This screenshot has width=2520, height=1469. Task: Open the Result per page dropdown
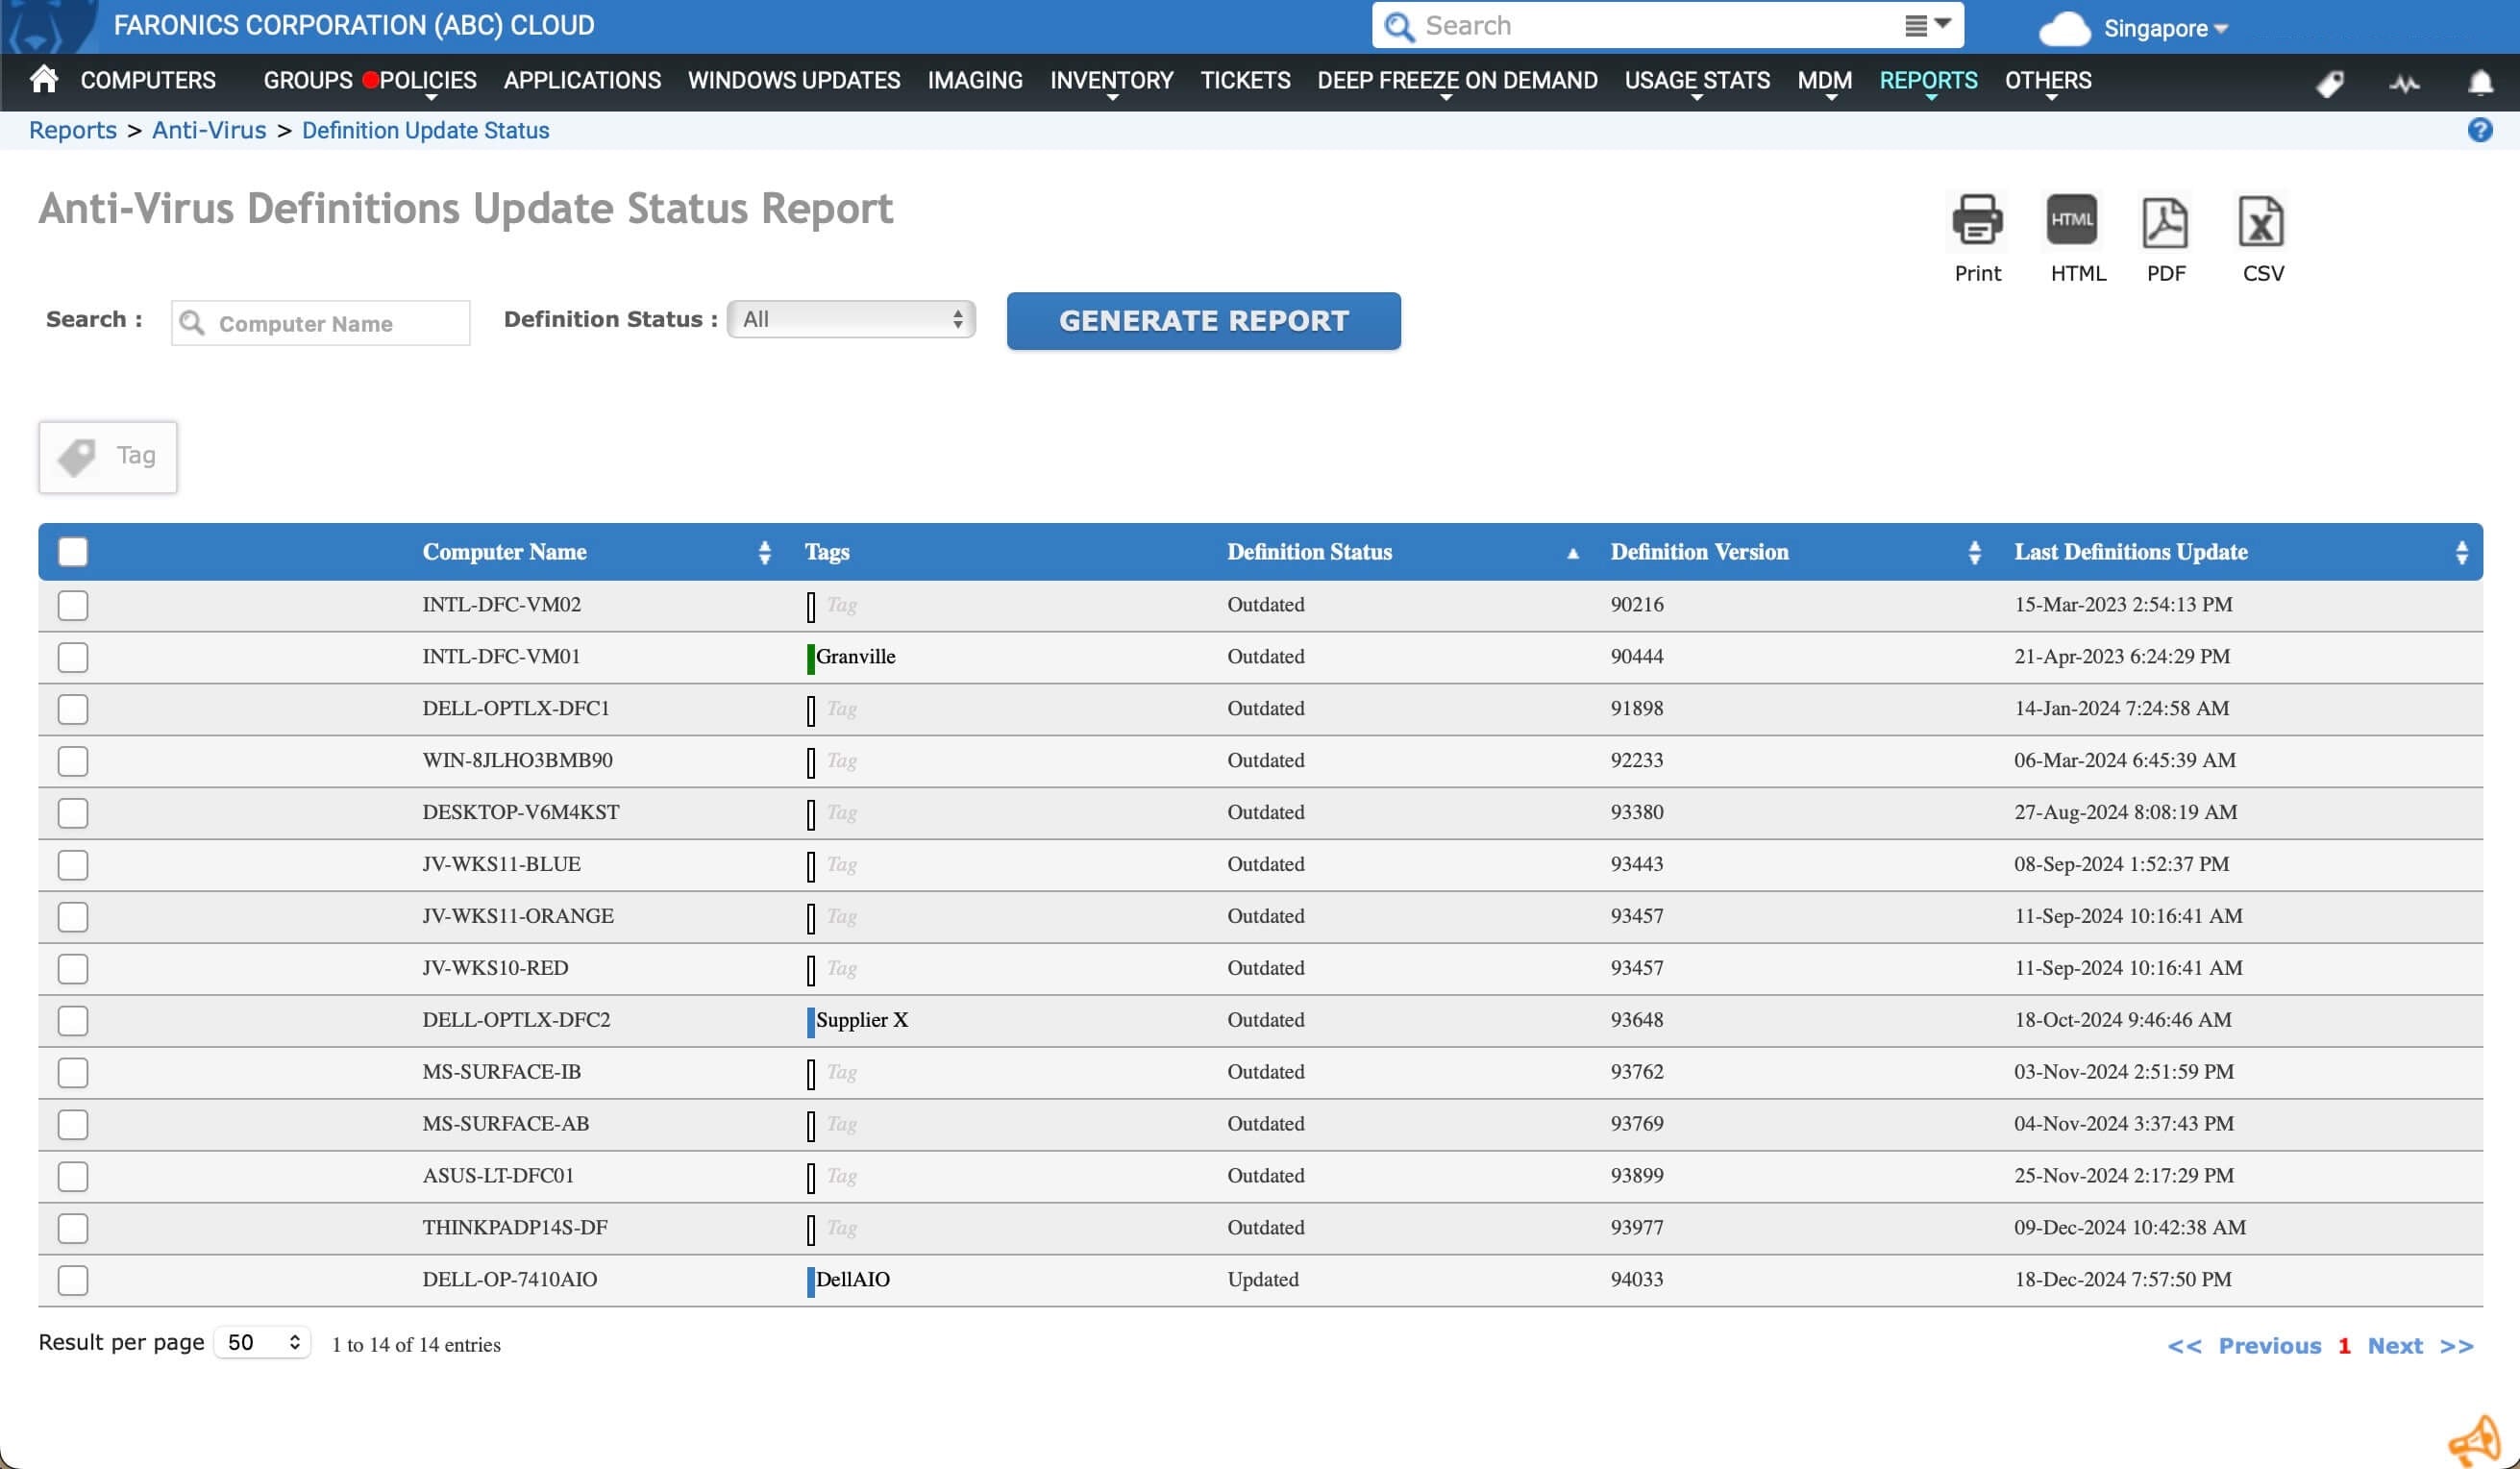point(262,1342)
